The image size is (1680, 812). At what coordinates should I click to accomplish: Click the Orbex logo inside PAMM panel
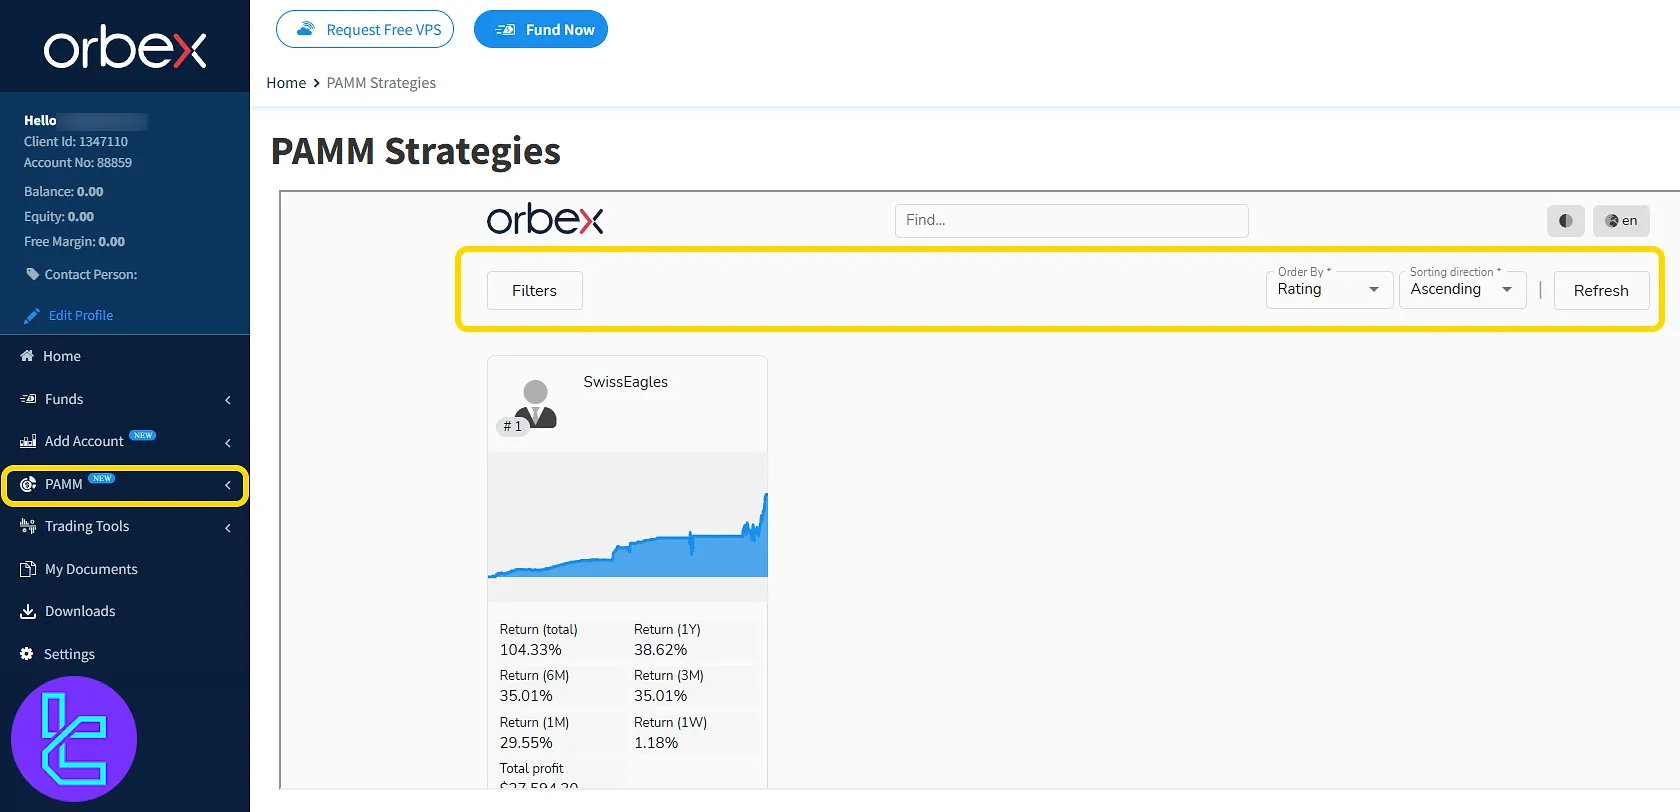point(545,220)
